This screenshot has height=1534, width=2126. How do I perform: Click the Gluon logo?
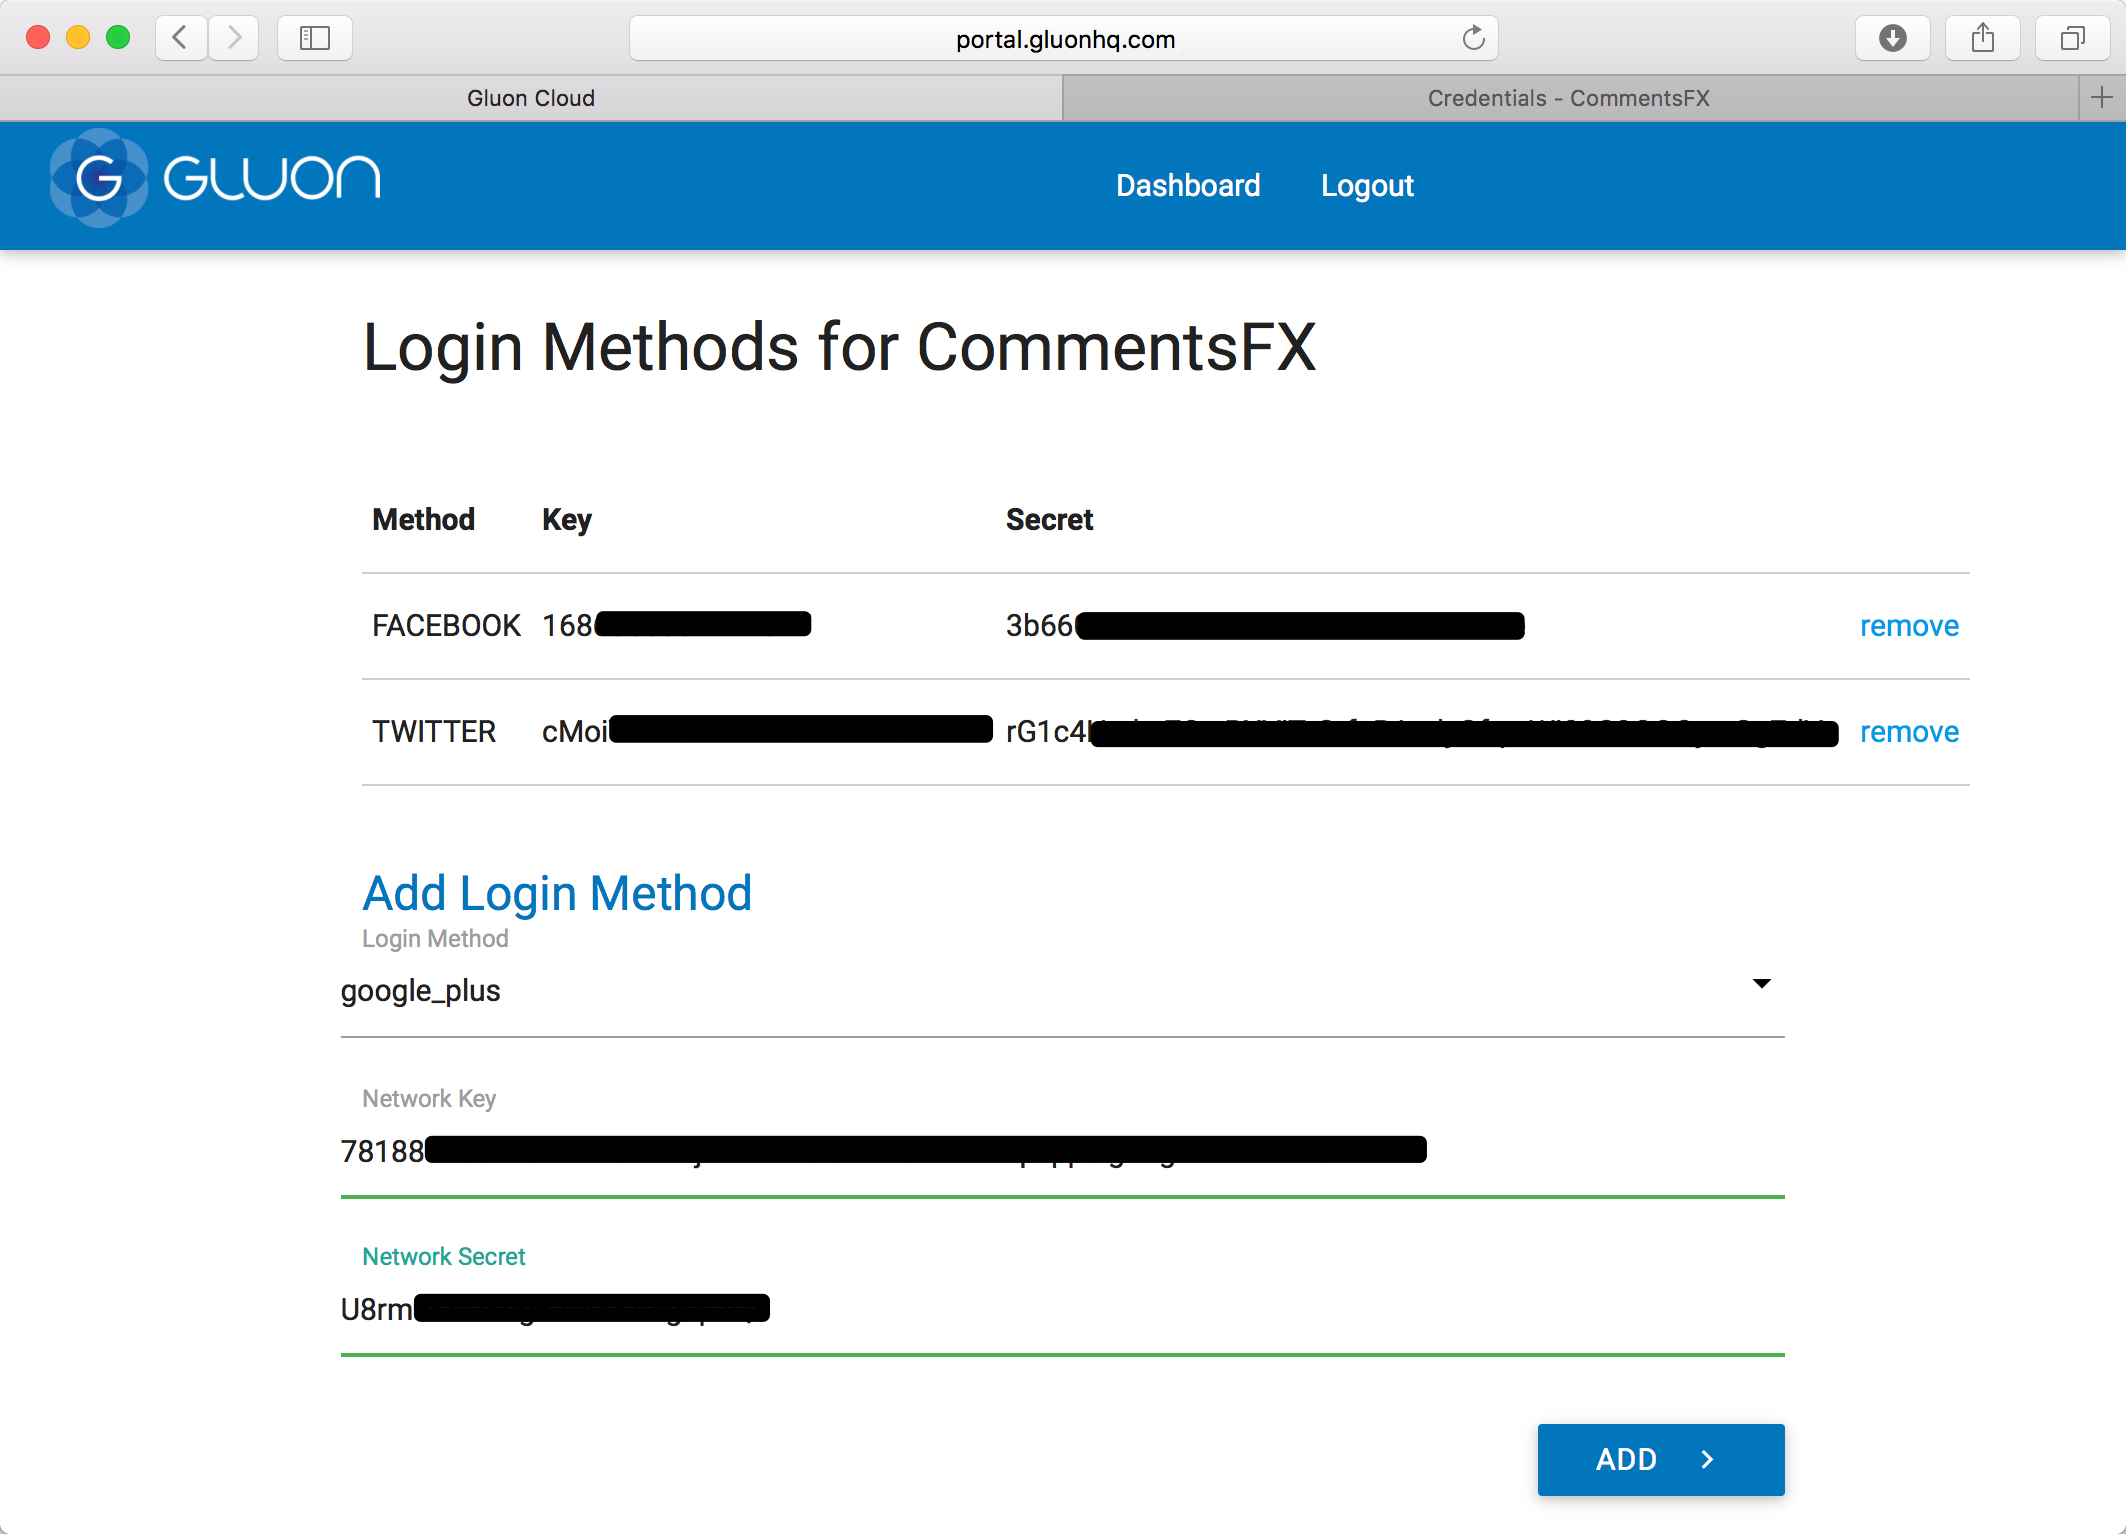216,178
